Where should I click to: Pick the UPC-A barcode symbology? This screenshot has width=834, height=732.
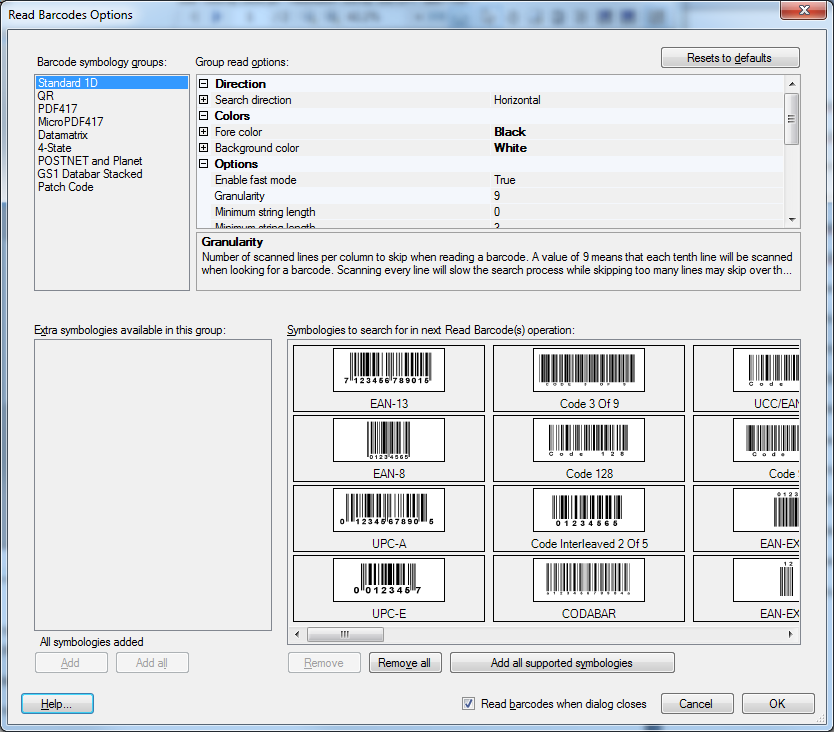(389, 518)
